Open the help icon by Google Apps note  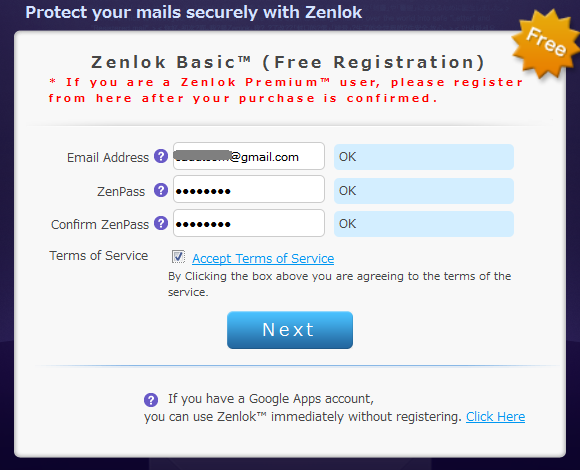(151, 400)
